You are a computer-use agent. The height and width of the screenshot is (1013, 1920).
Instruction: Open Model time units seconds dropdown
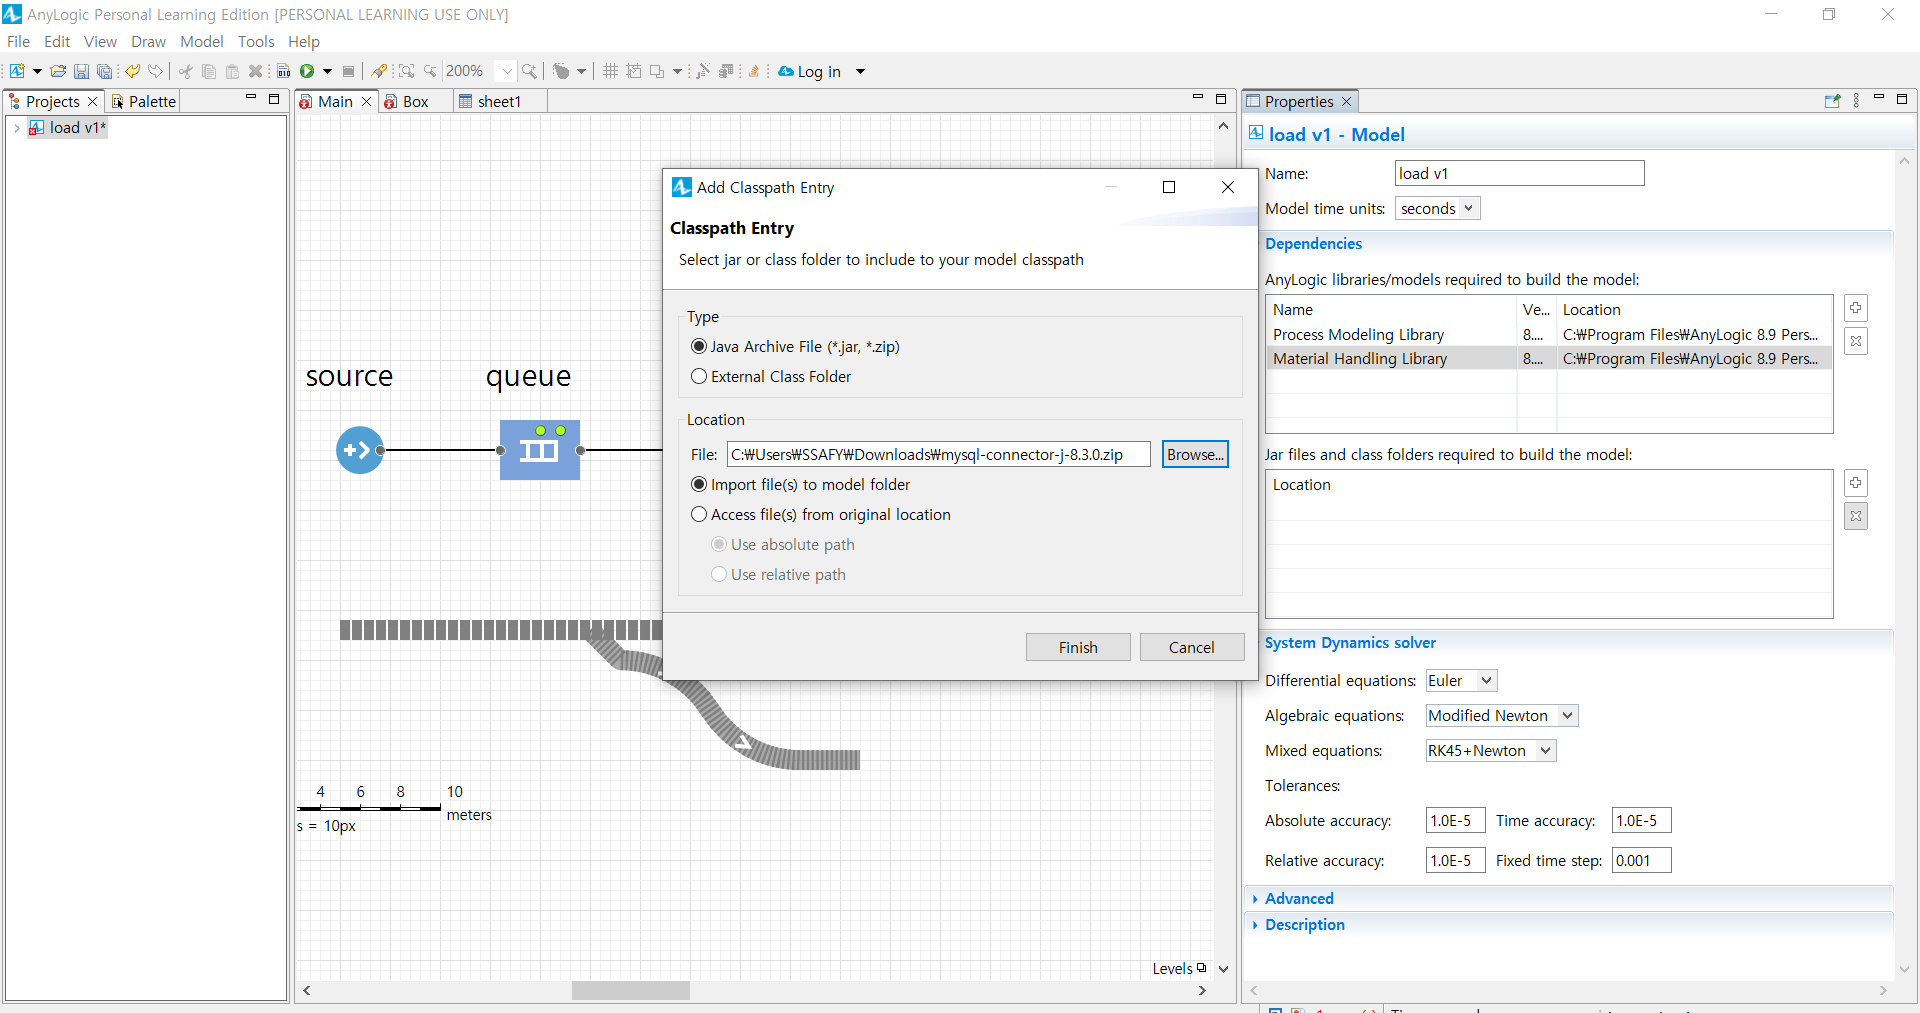(x=1438, y=208)
